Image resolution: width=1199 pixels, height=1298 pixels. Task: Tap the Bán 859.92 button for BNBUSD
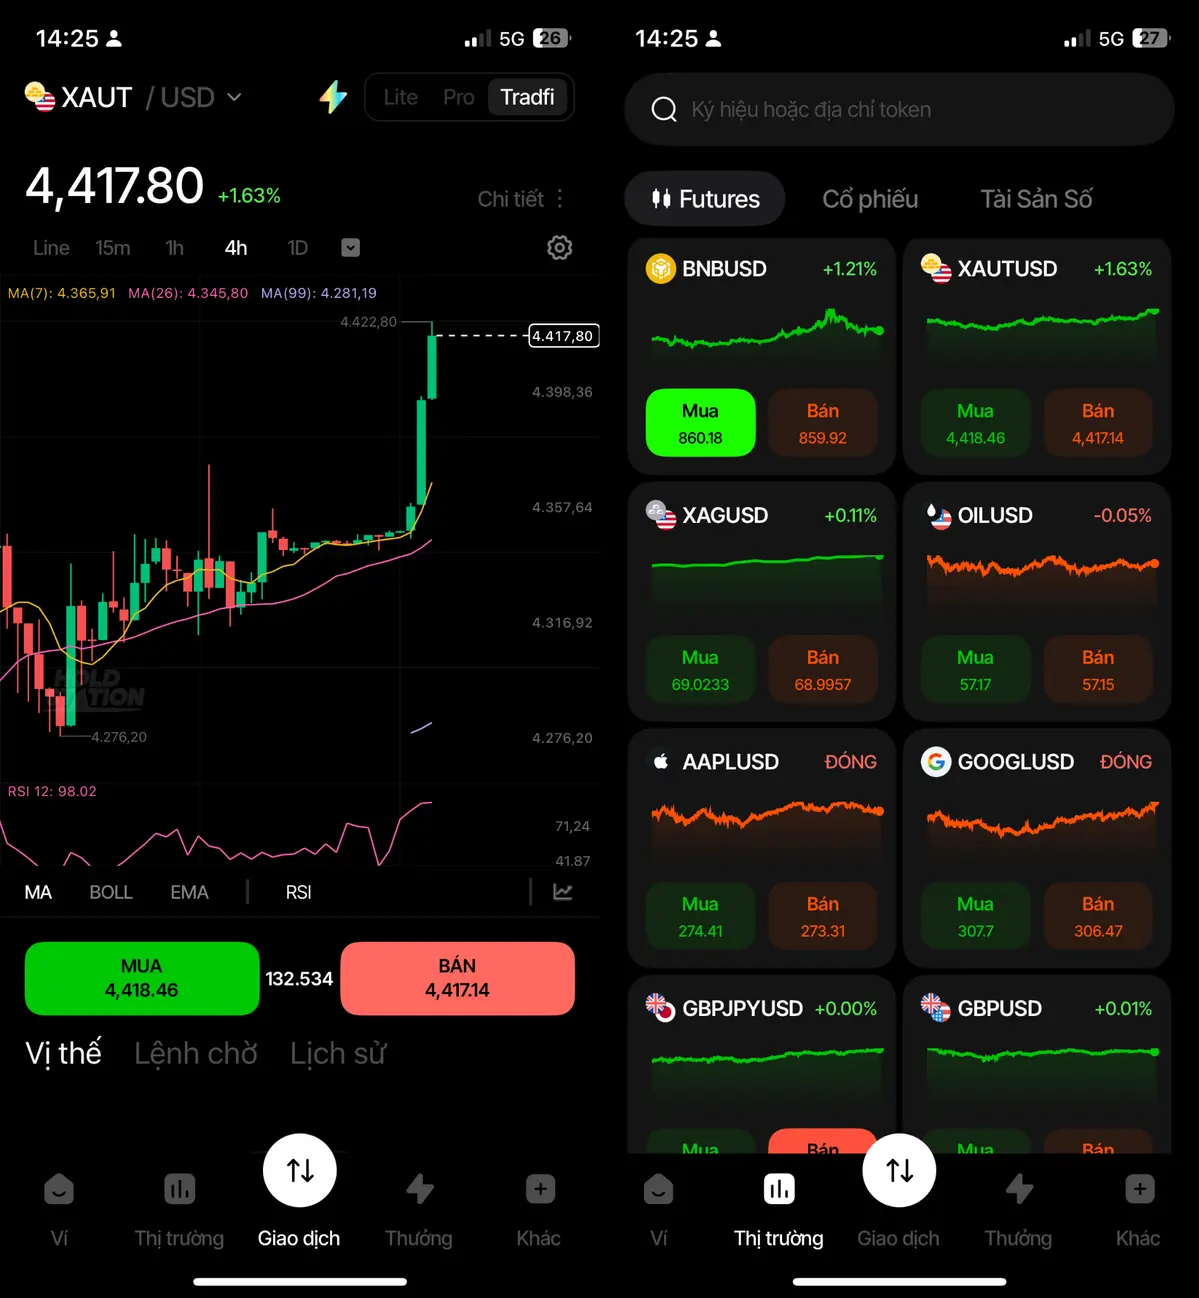point(822,423)
